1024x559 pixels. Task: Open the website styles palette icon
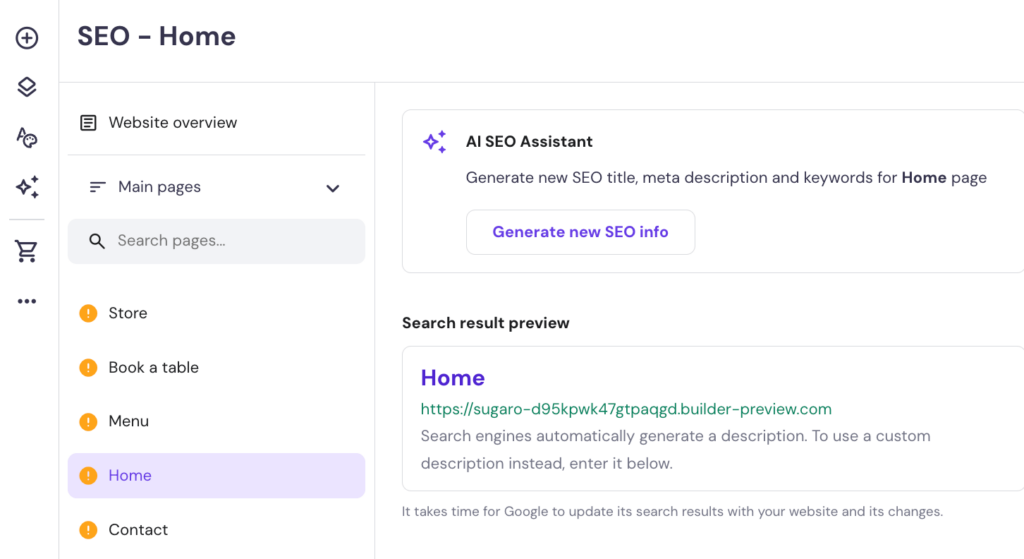click(x=27, y=137)
